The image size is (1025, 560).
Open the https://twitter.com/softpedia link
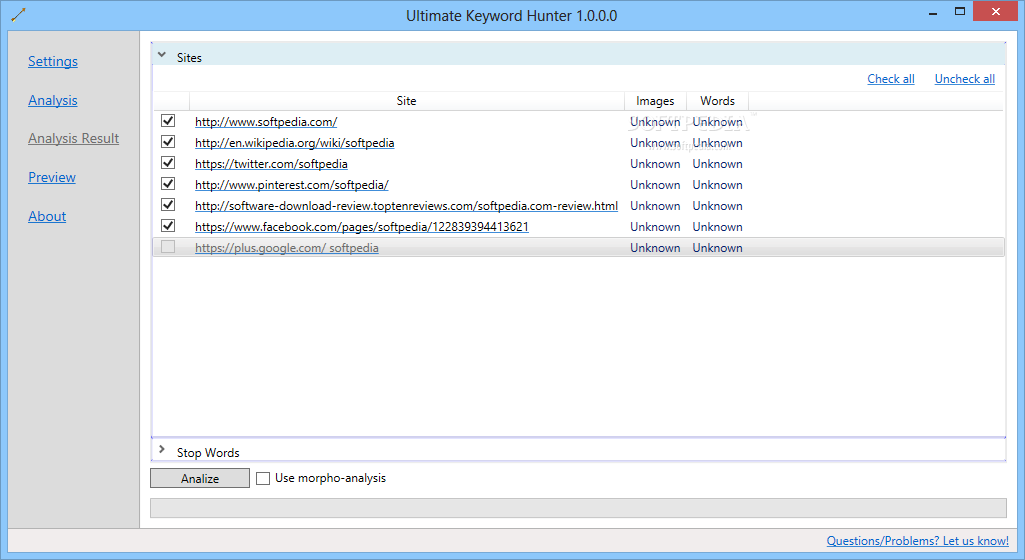(271, 163)
